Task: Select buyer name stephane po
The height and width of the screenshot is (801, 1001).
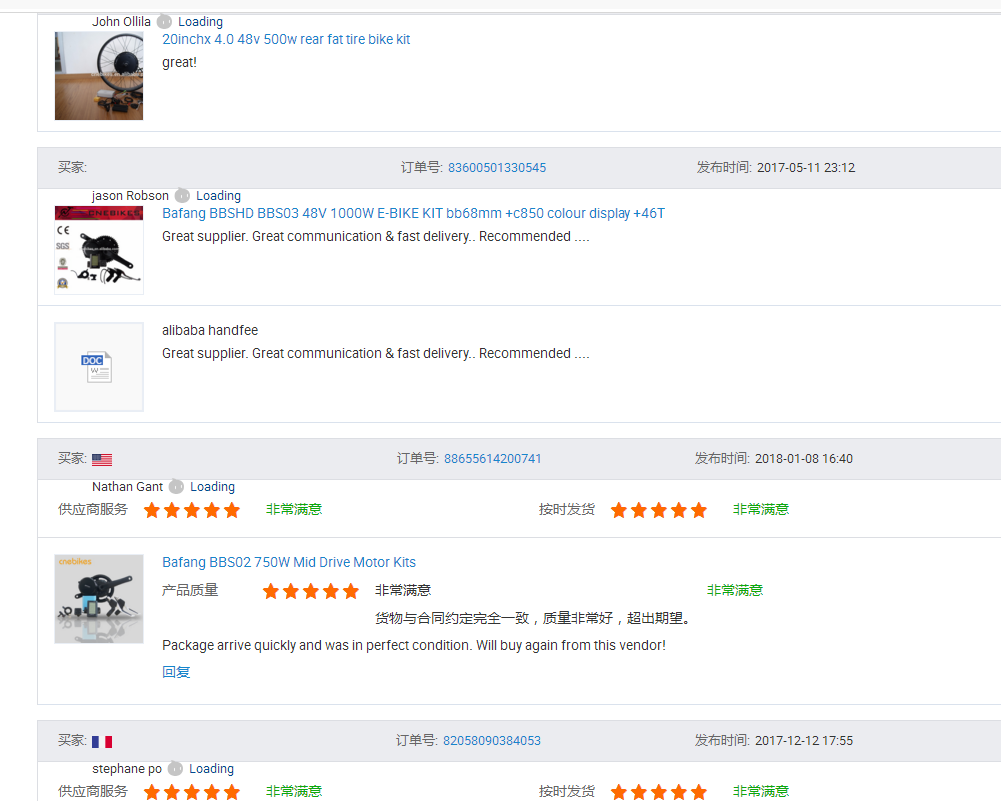Action: [x=127, y=769]
